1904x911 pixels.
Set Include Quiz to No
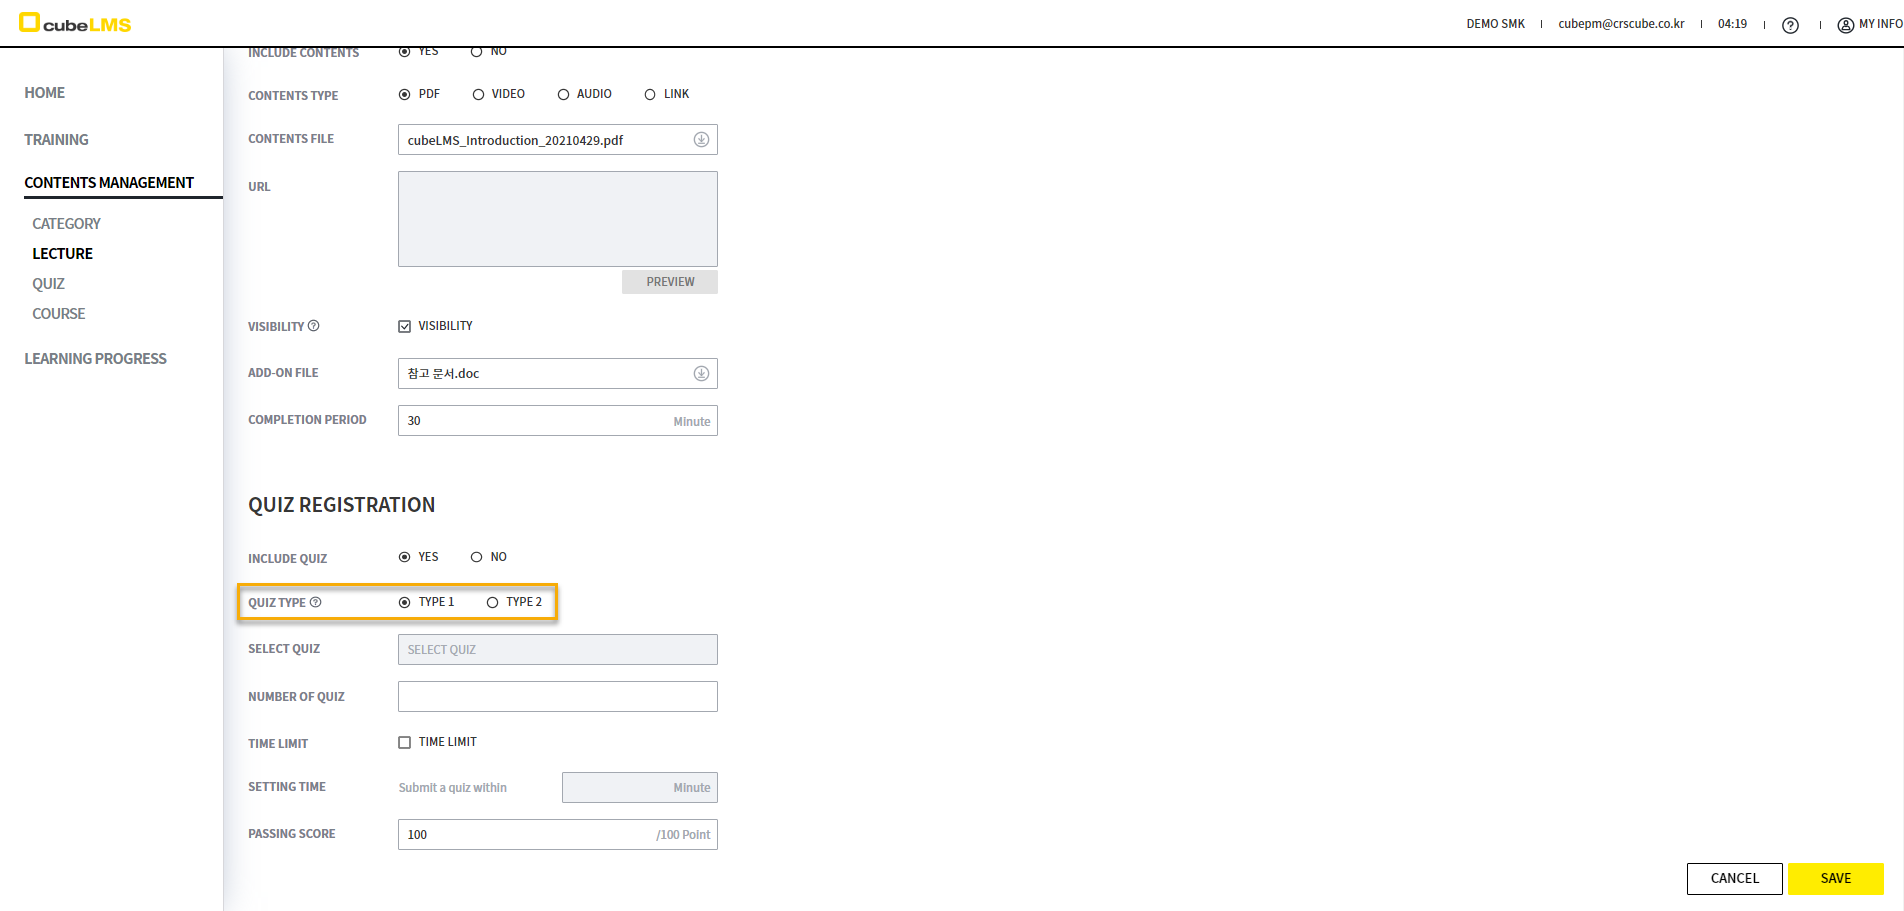point(477,558)
